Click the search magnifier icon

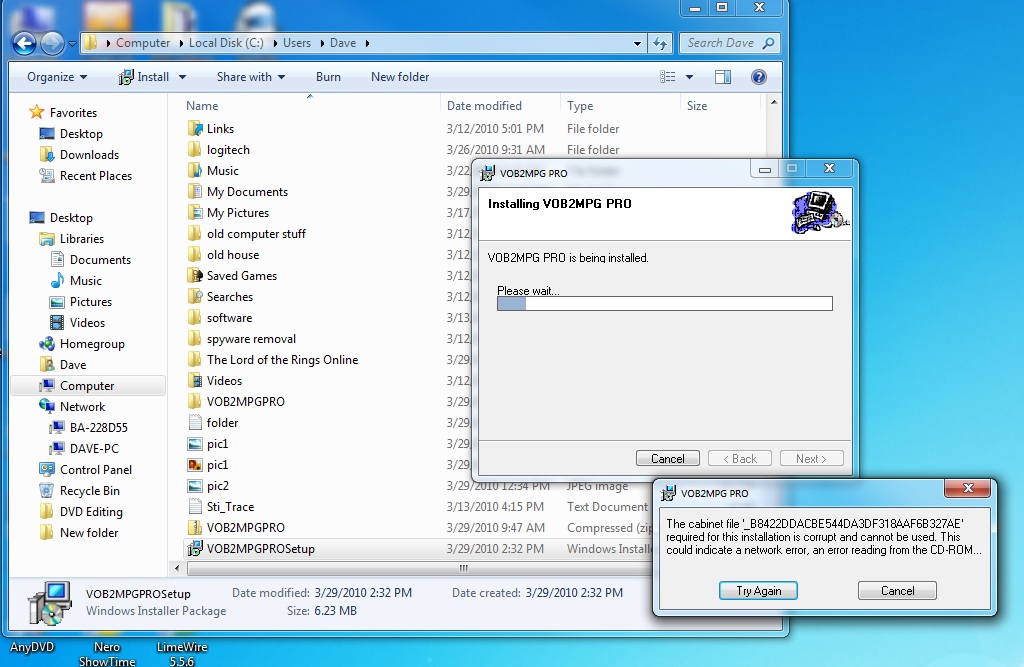coord(769,43)
